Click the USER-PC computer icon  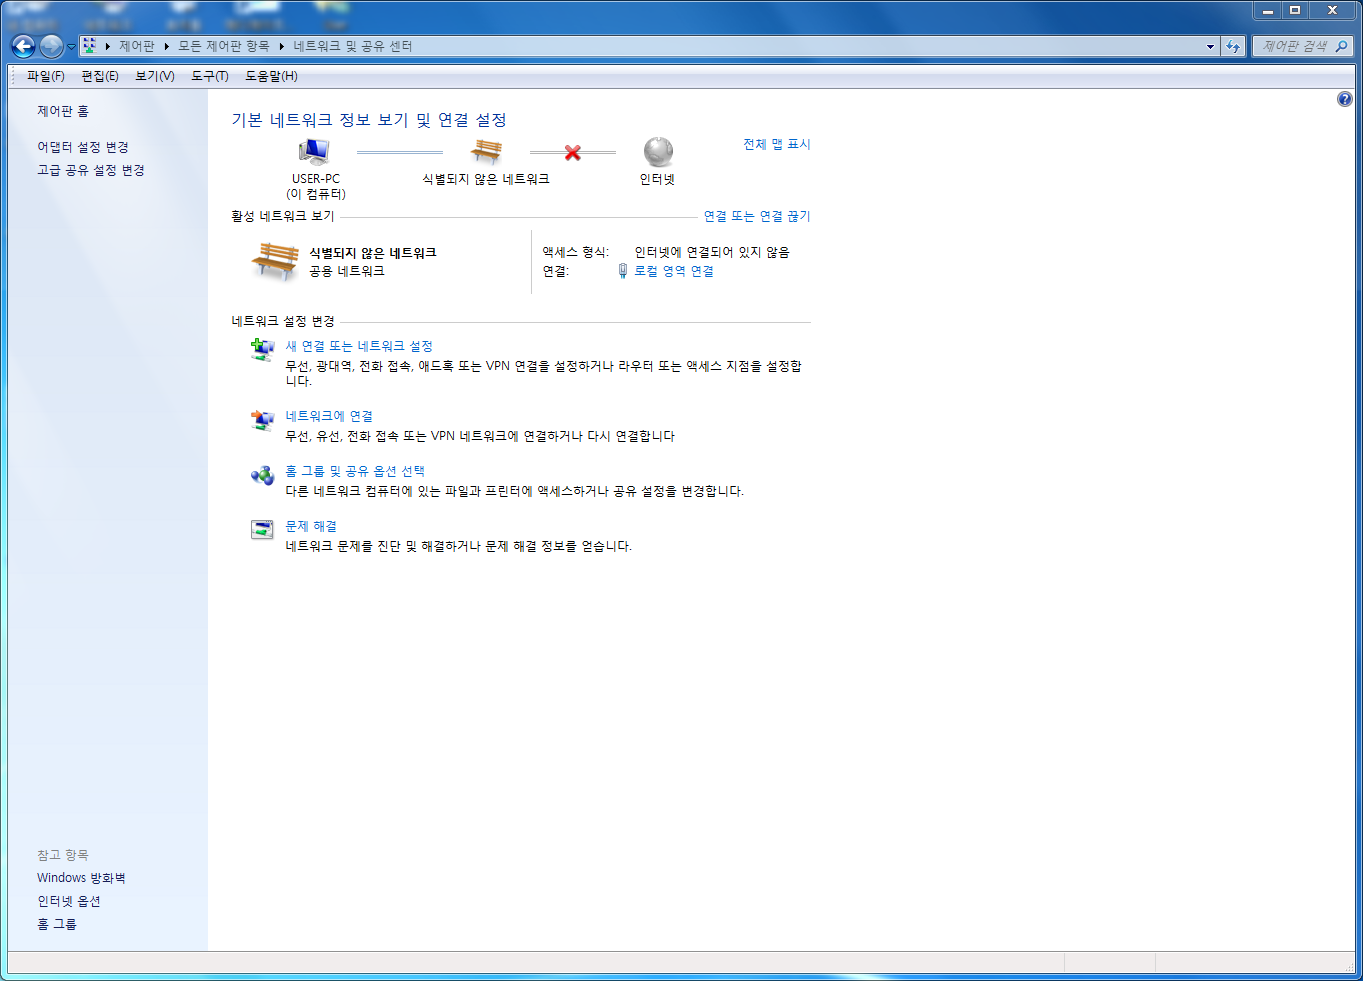[x=314, y=152]
